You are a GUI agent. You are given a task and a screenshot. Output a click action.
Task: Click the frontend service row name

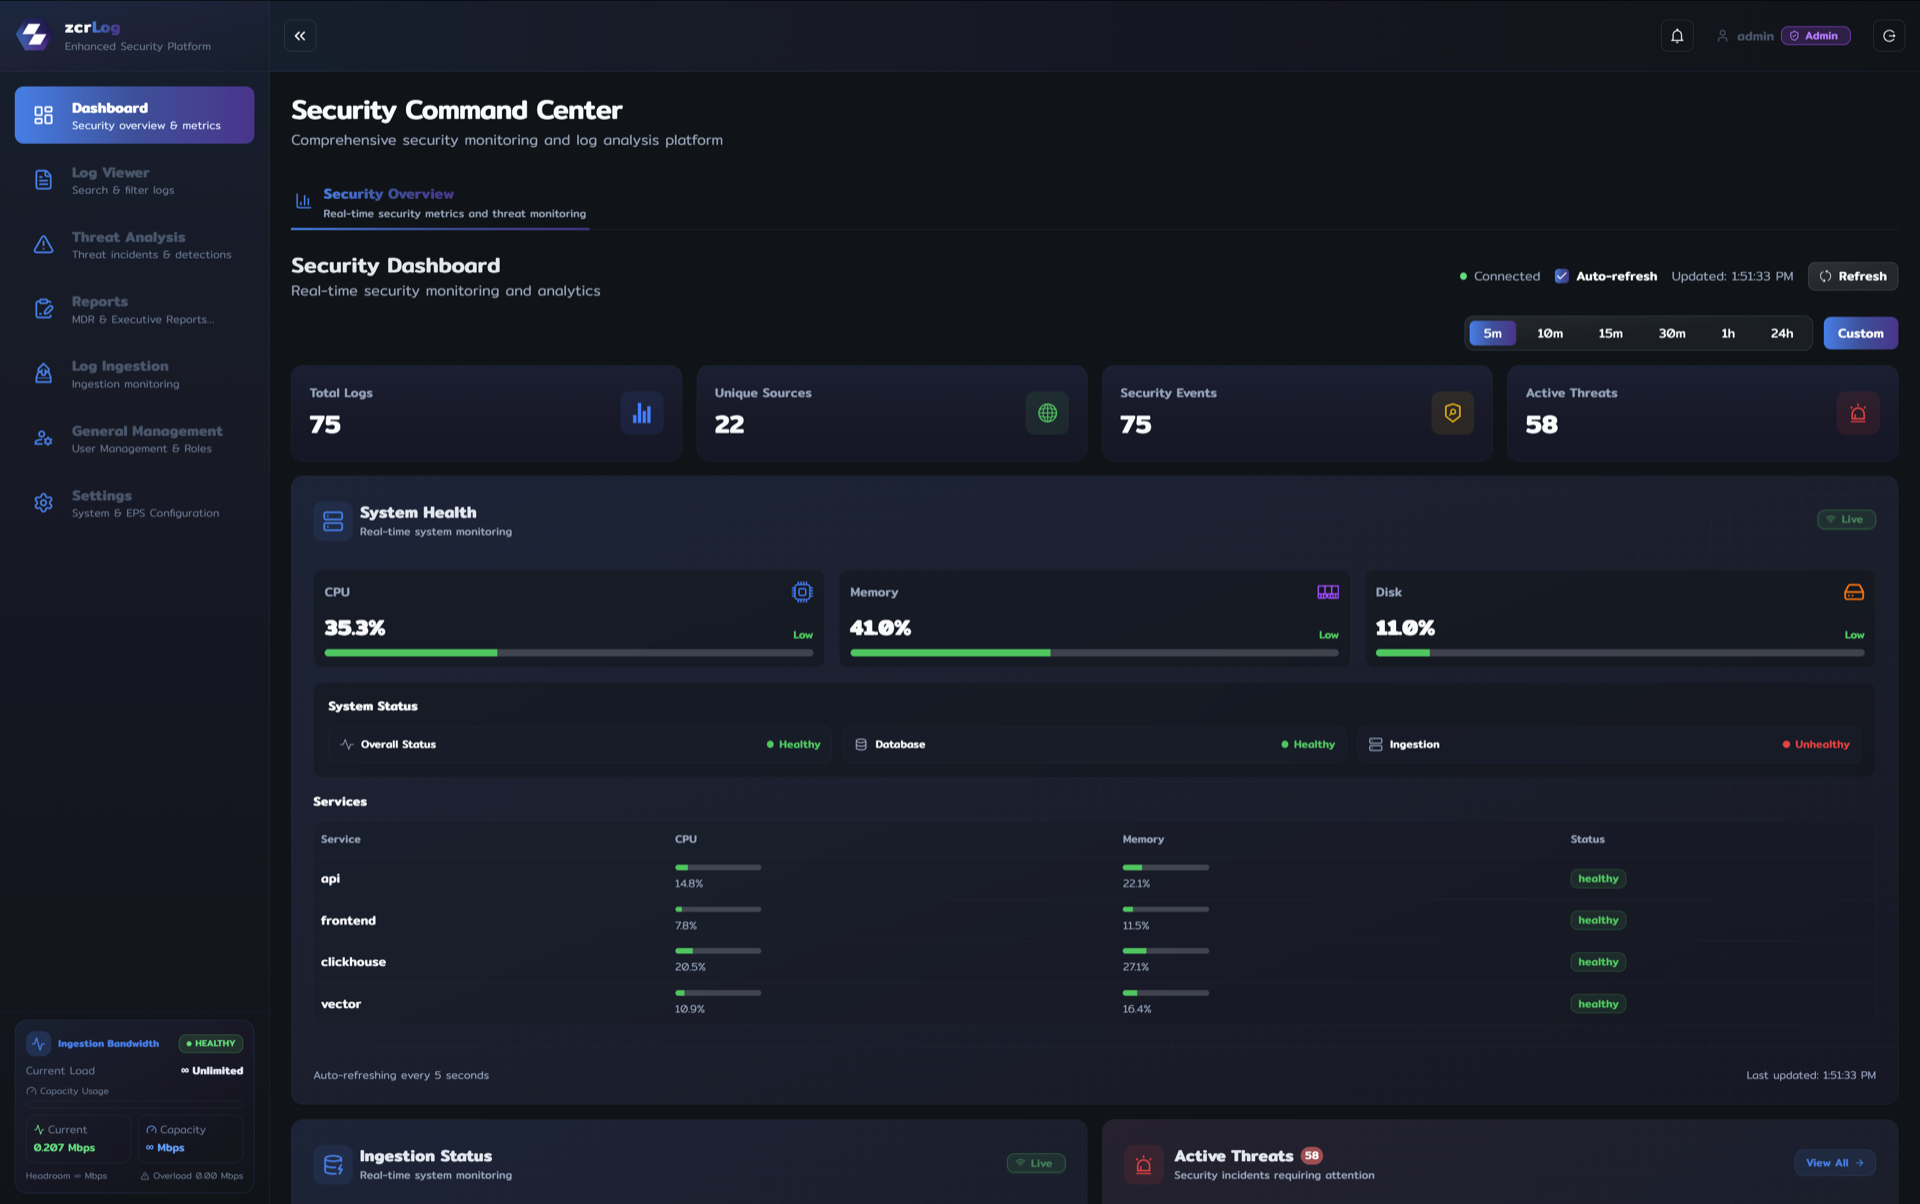coord(348,920)
